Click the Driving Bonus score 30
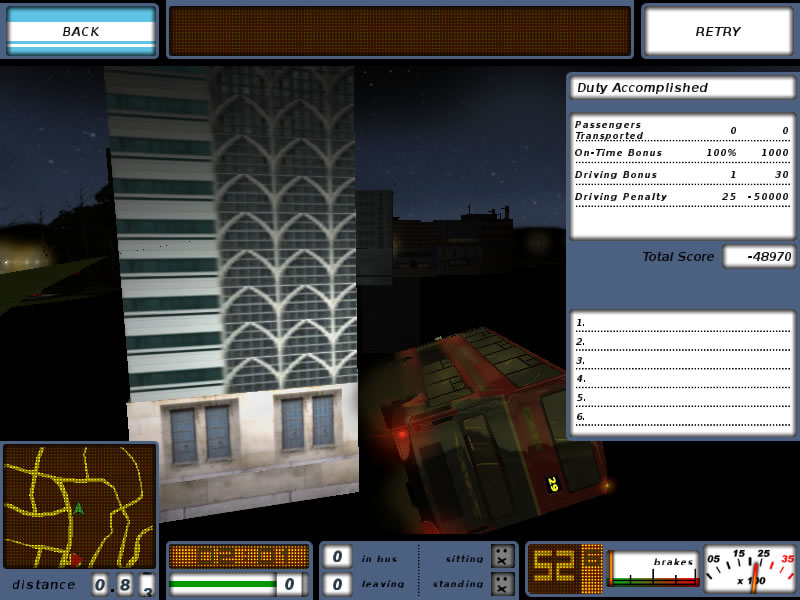 [782, 174]
